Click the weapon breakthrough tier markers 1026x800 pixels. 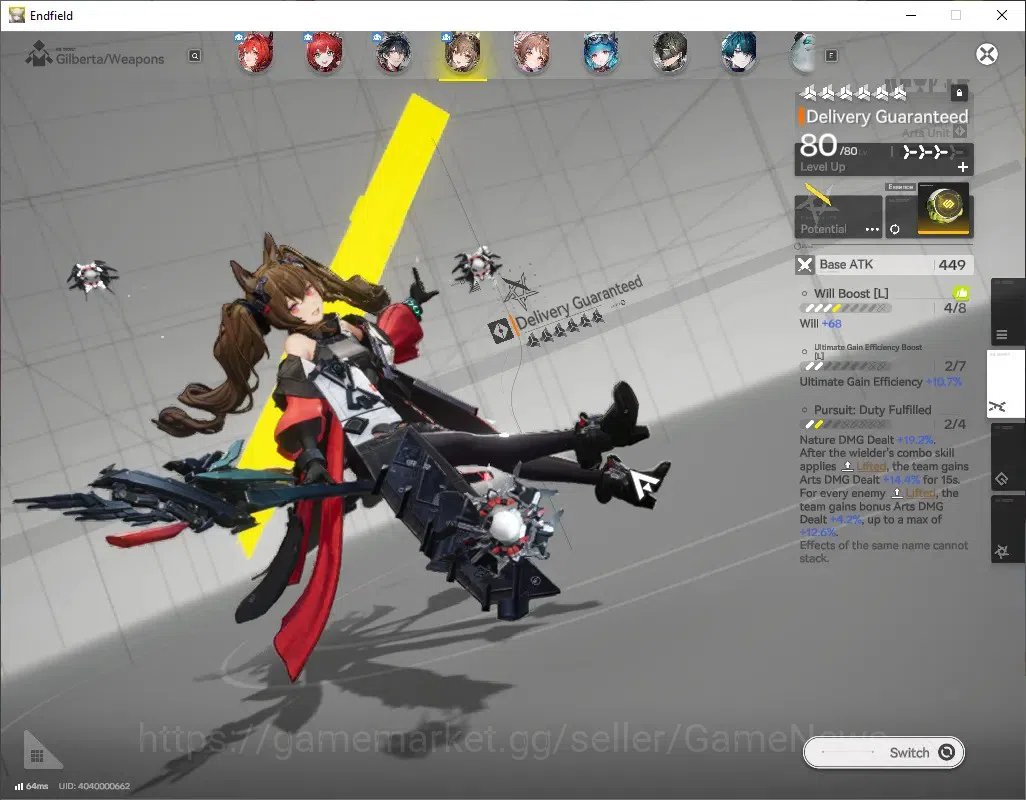pyautogui.click(x=932, y=152)
